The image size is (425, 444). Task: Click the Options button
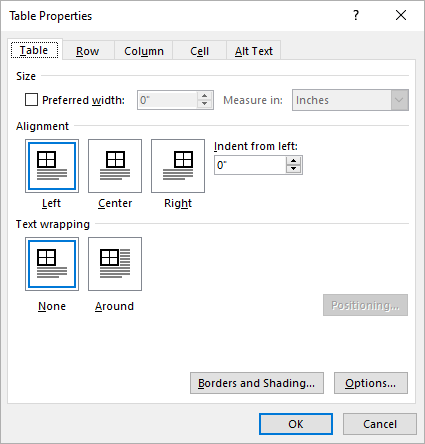click(x=371, y=383)
